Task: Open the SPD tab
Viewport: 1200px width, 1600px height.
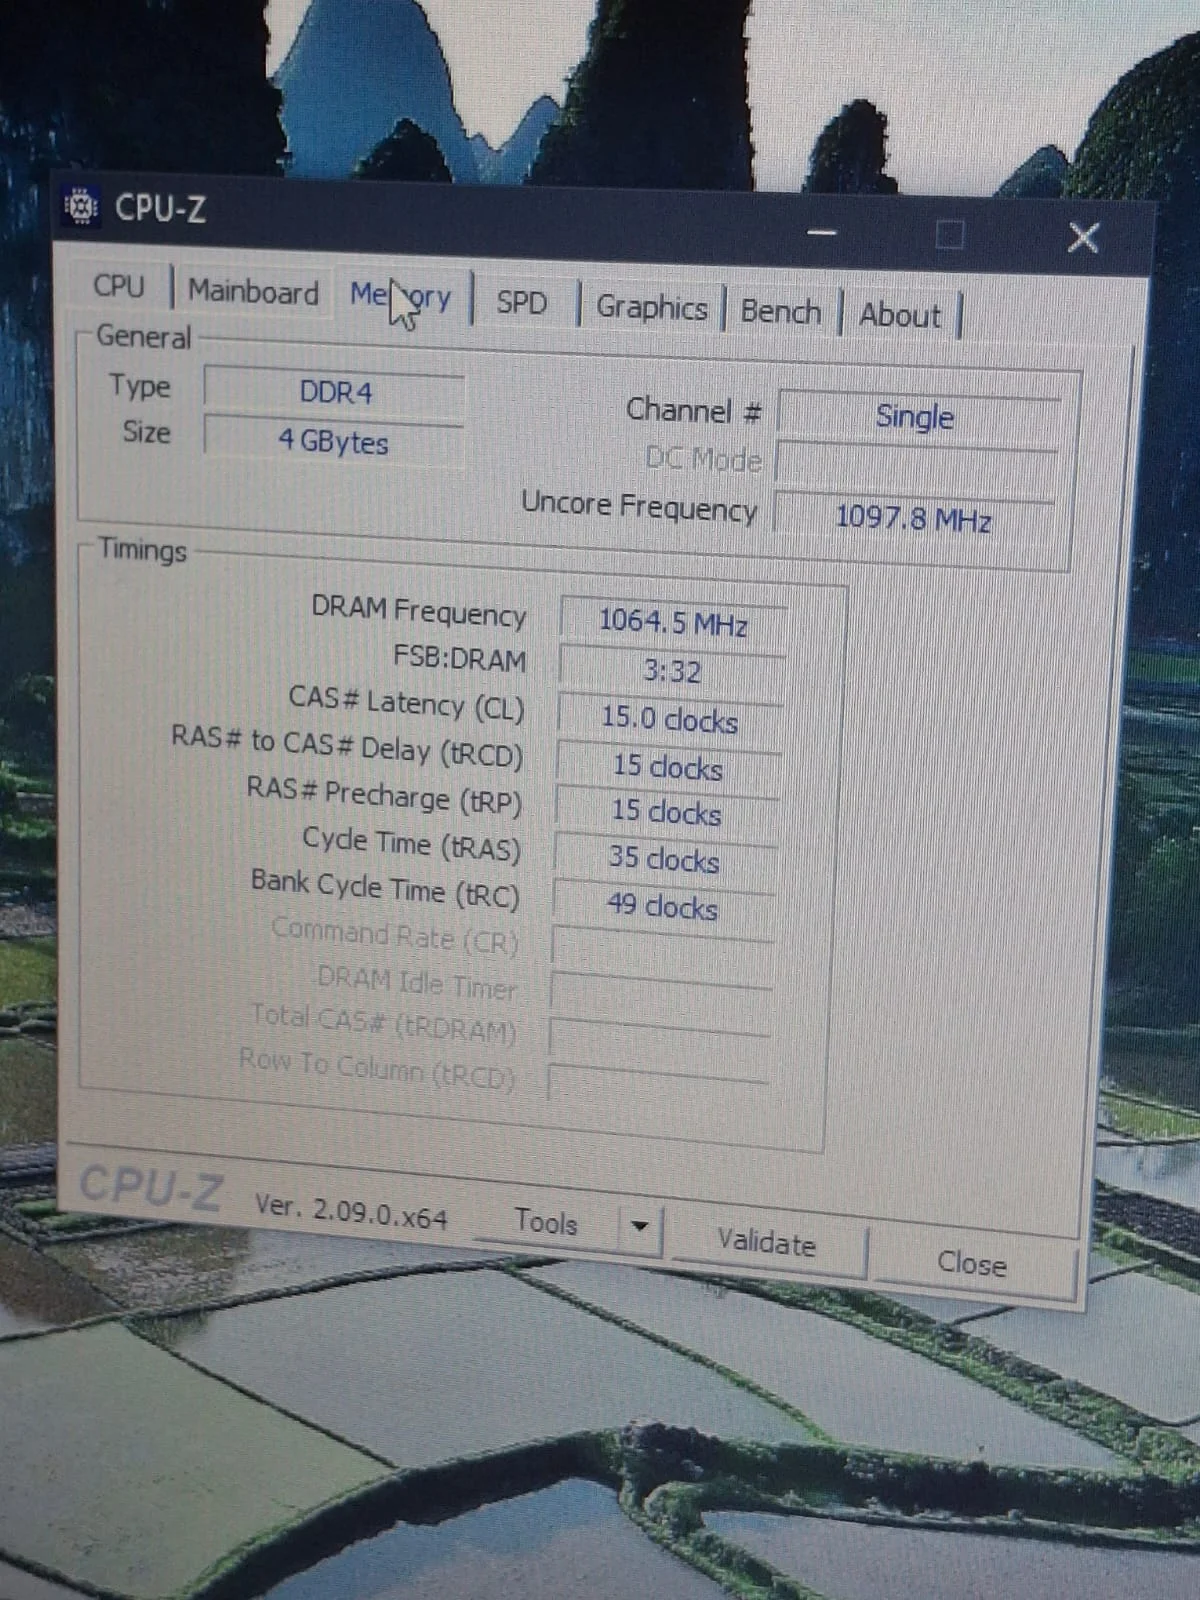Action: pos(522,302)
